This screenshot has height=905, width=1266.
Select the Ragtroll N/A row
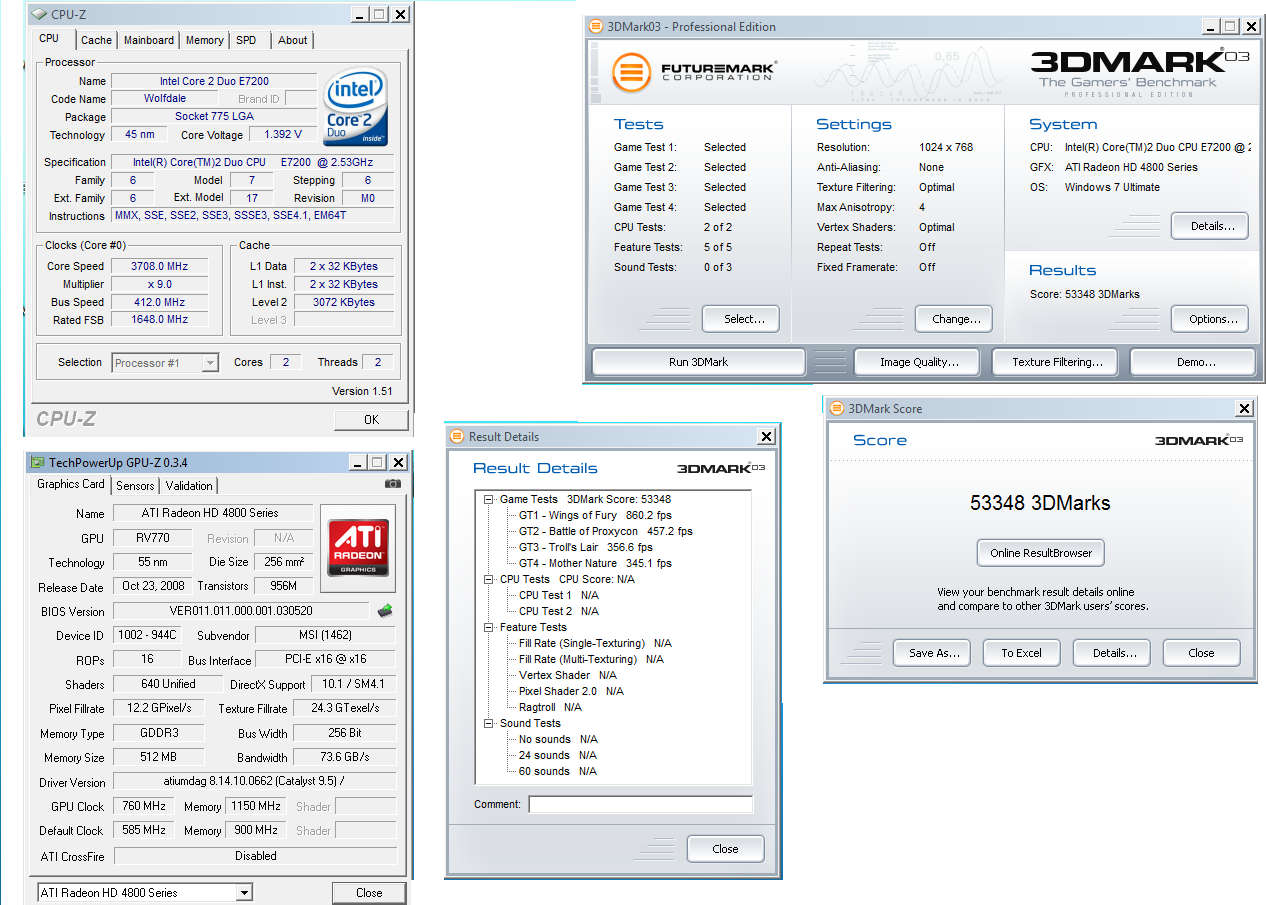550,707
